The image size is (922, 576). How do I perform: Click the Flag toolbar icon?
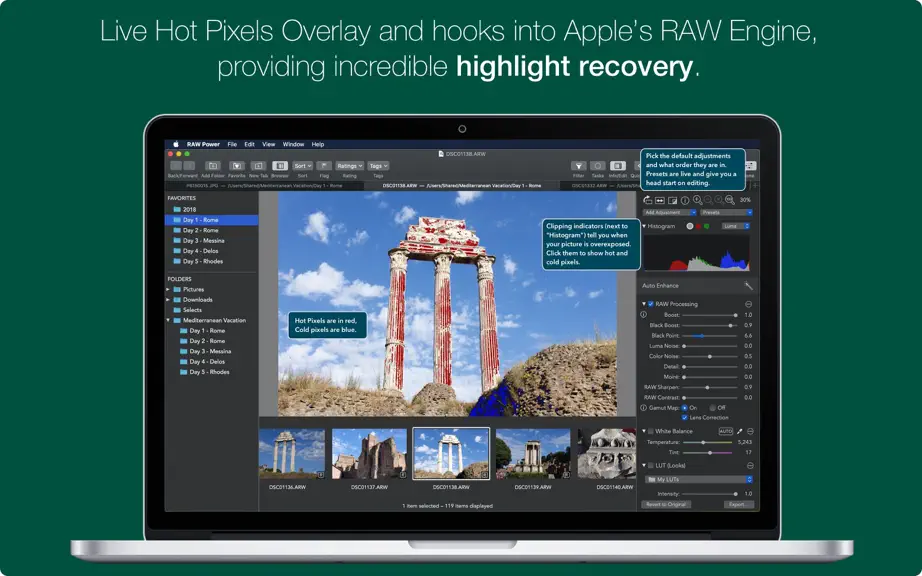tap(324, 166)
